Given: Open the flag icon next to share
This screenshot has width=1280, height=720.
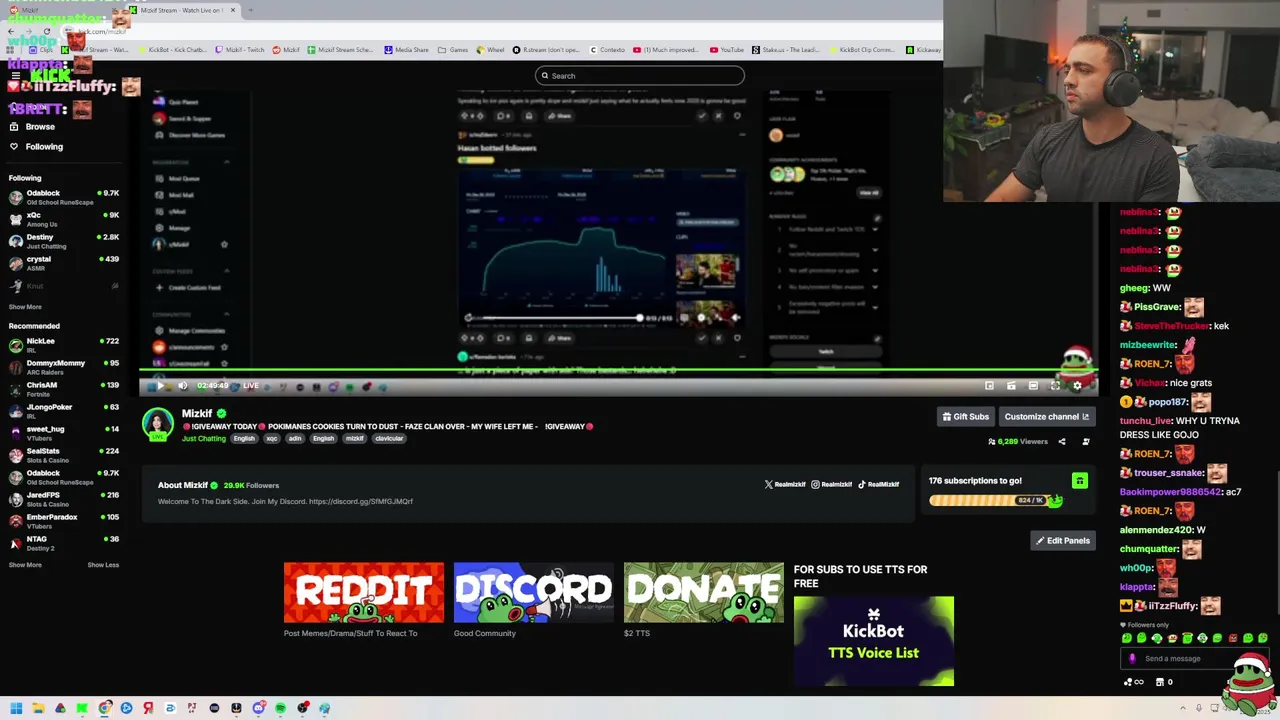Looking at the screenshot, I should tap(1086, 442).
